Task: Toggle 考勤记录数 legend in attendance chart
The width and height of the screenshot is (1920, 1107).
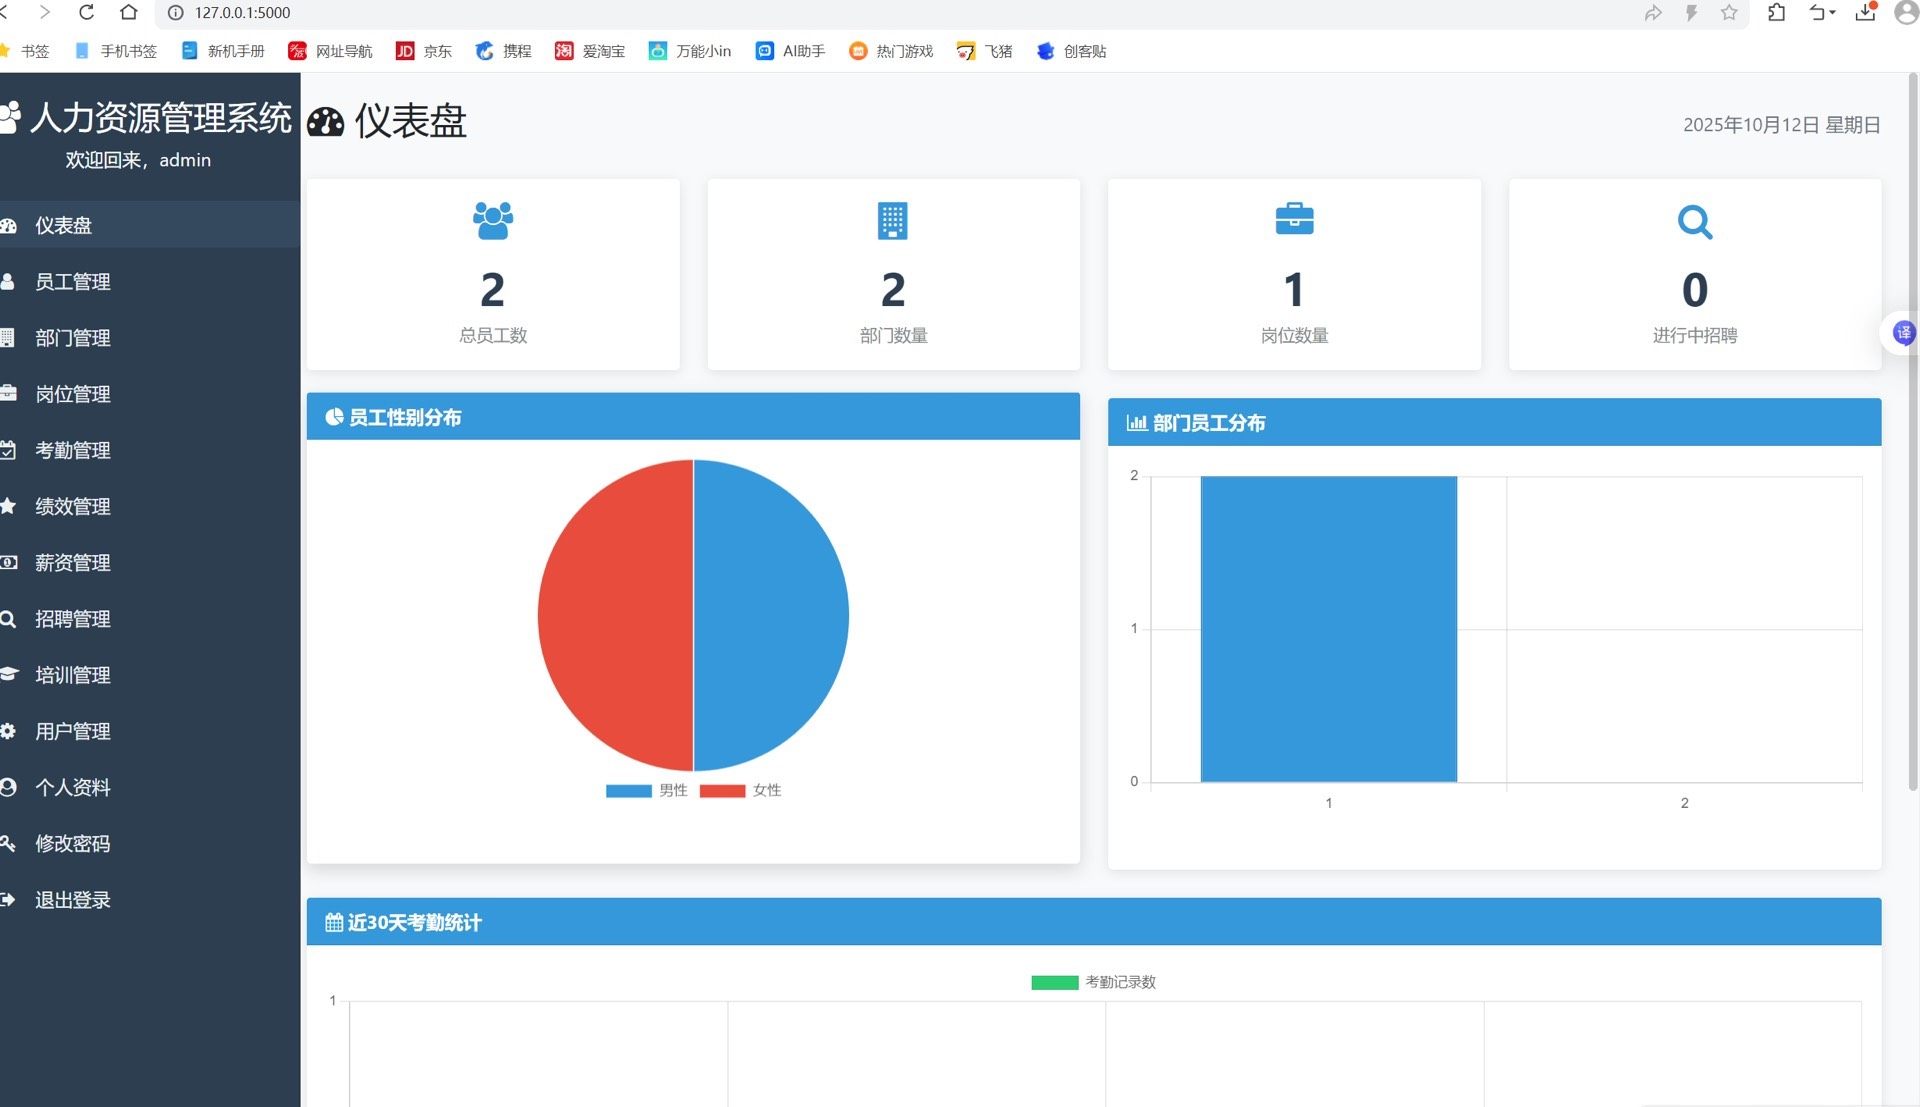Action: [1093, 982]
